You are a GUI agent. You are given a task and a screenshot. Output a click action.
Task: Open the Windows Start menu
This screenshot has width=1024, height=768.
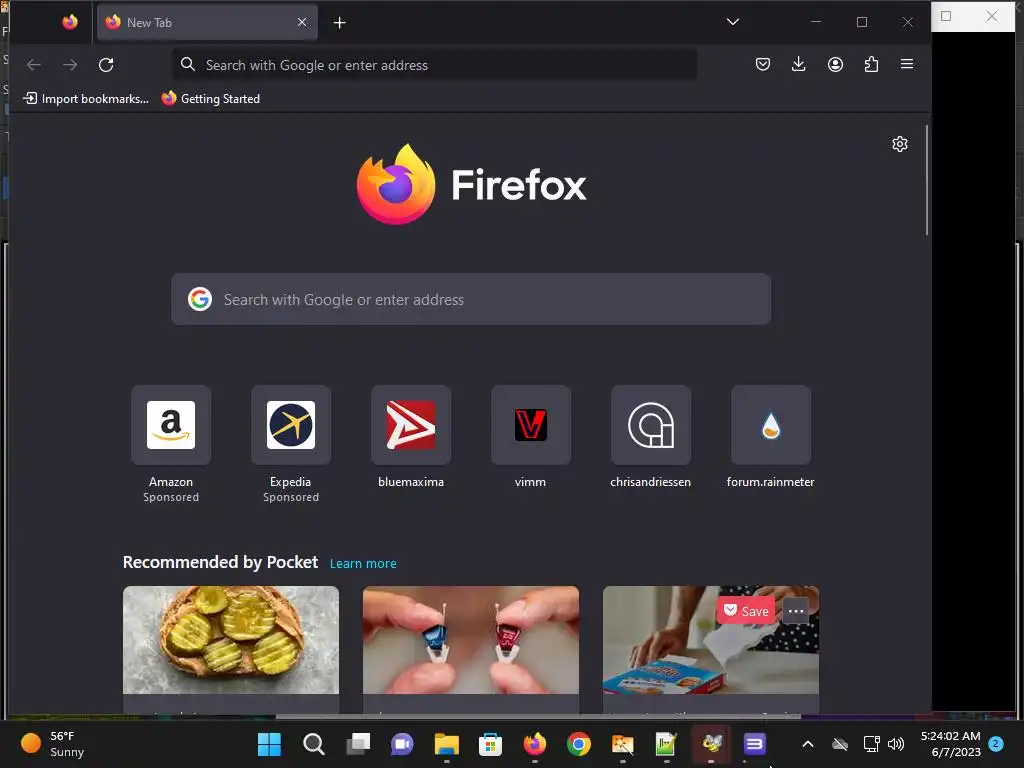point(269,744)
